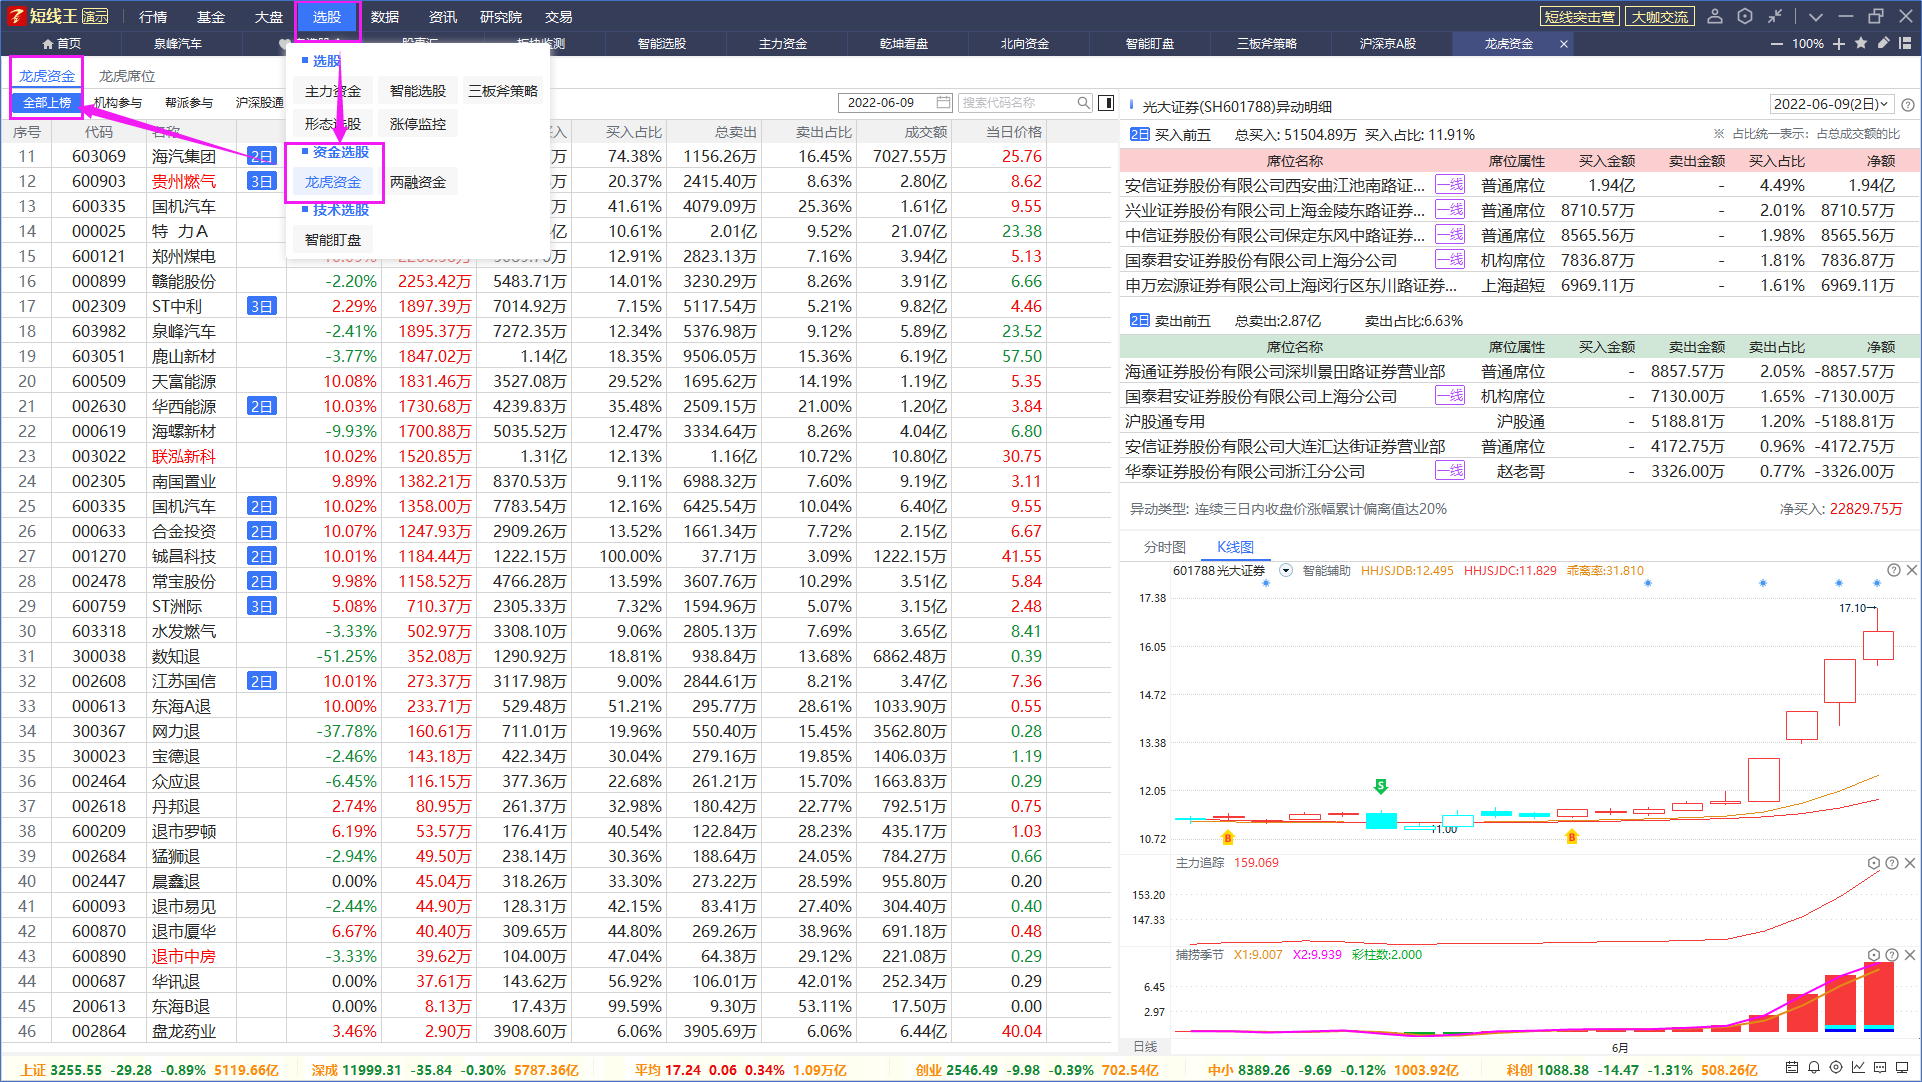This screenshot has width=1922, height=1082.
Task: Open the 行情 top menu
Action: [x=153, y=17]
